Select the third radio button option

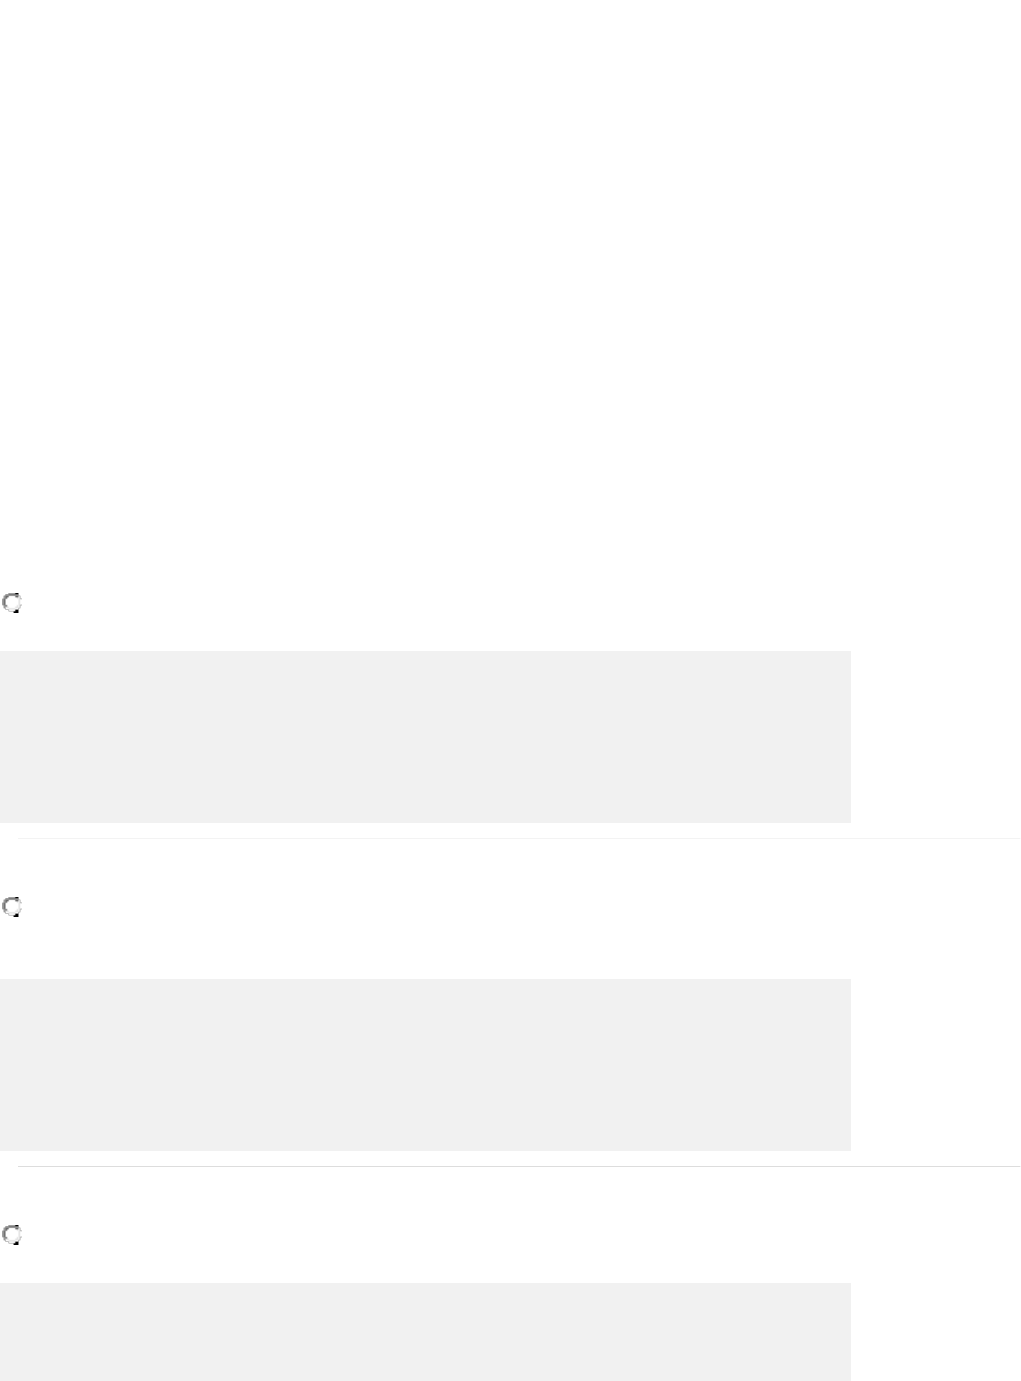point(12,1235)
